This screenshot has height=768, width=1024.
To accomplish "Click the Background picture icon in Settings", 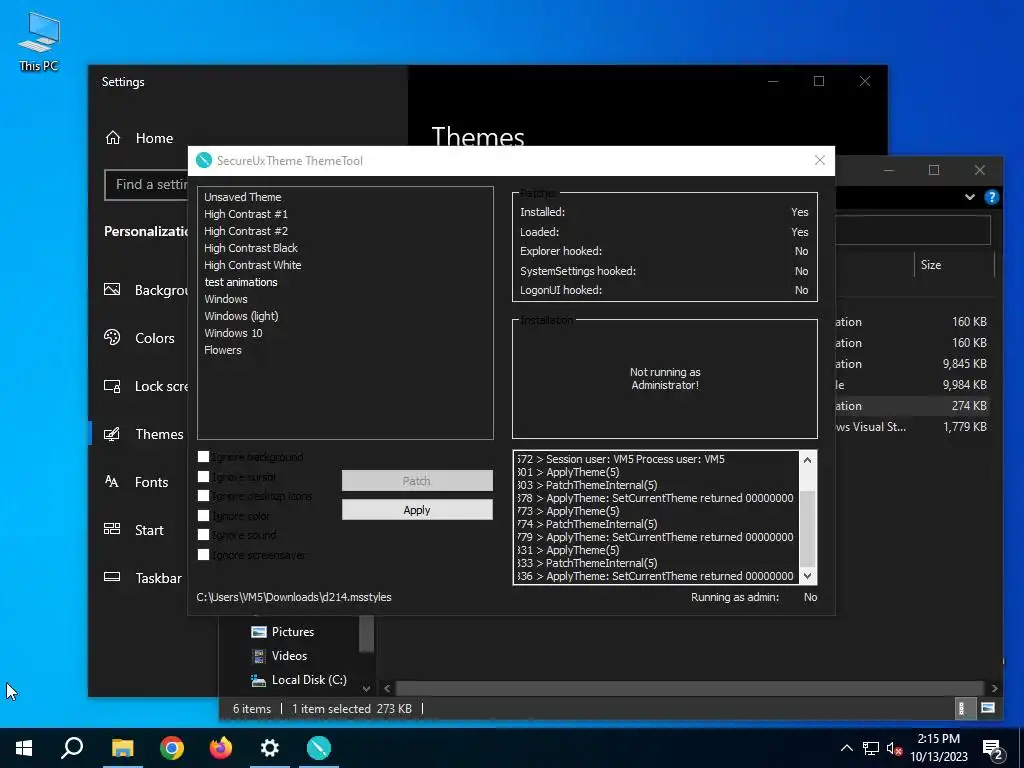I will pos(112,289).
